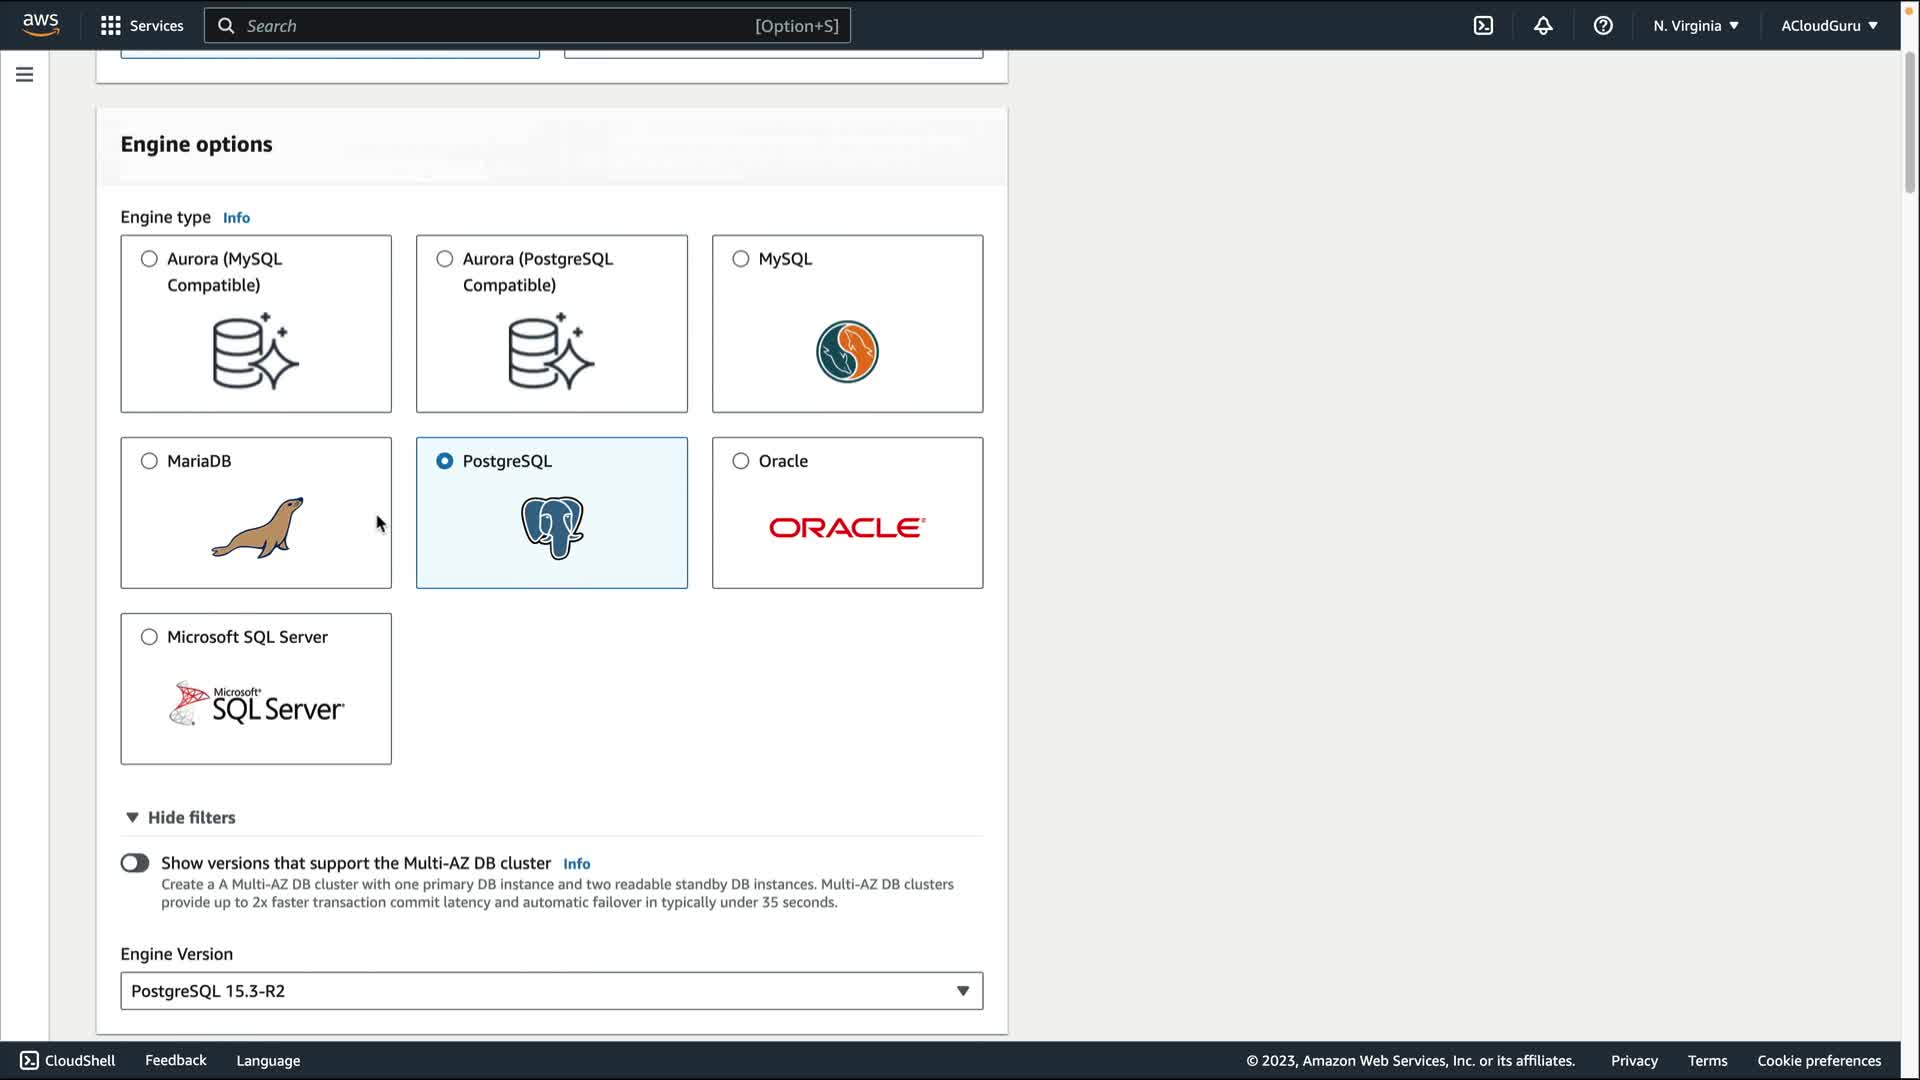This screenshot has height=1080, width=1920.
Task: Open the N. Virginia region dropdown
Action: point(1695,26)
